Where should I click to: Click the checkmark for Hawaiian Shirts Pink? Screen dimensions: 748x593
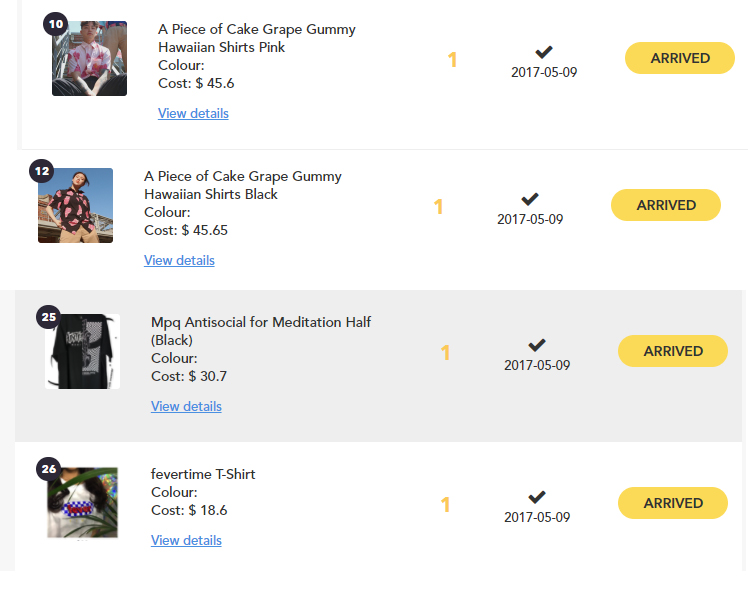click(x=544, y=52)
